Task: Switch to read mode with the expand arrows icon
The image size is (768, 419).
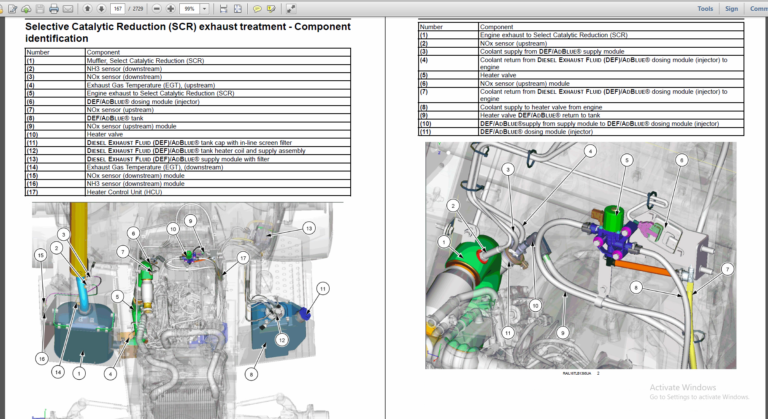Action: point(290,9)
